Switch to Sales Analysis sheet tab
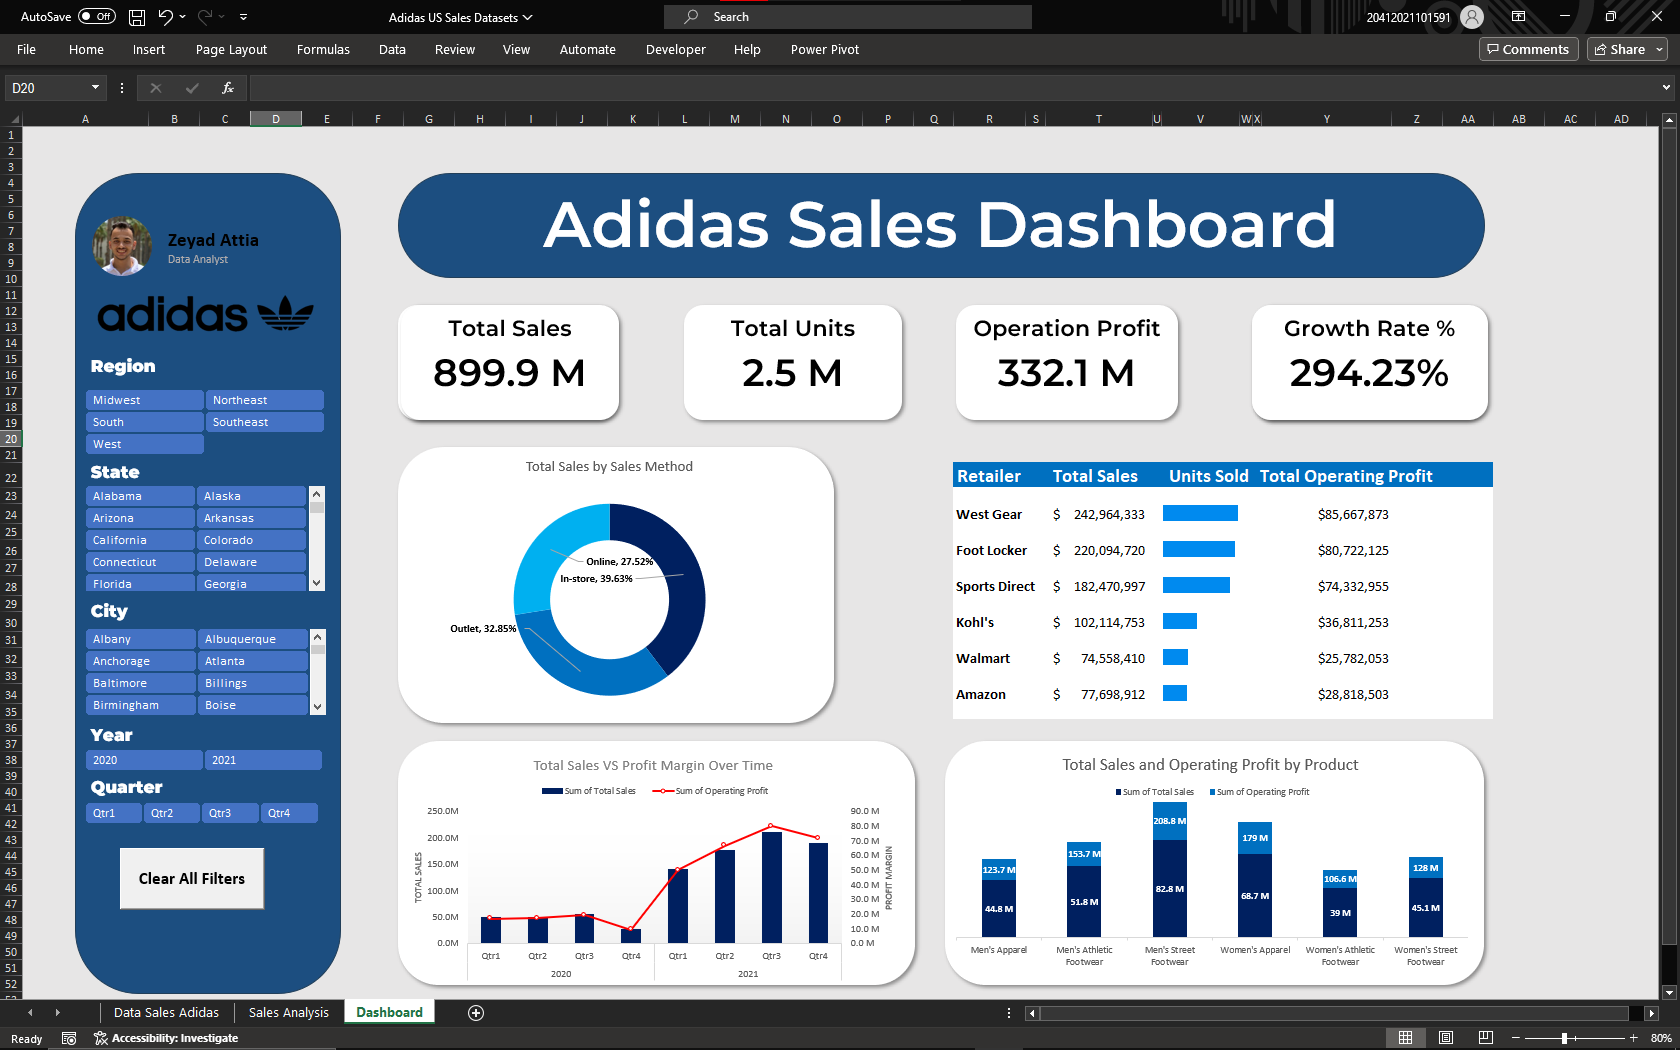 click(288, 1013)
